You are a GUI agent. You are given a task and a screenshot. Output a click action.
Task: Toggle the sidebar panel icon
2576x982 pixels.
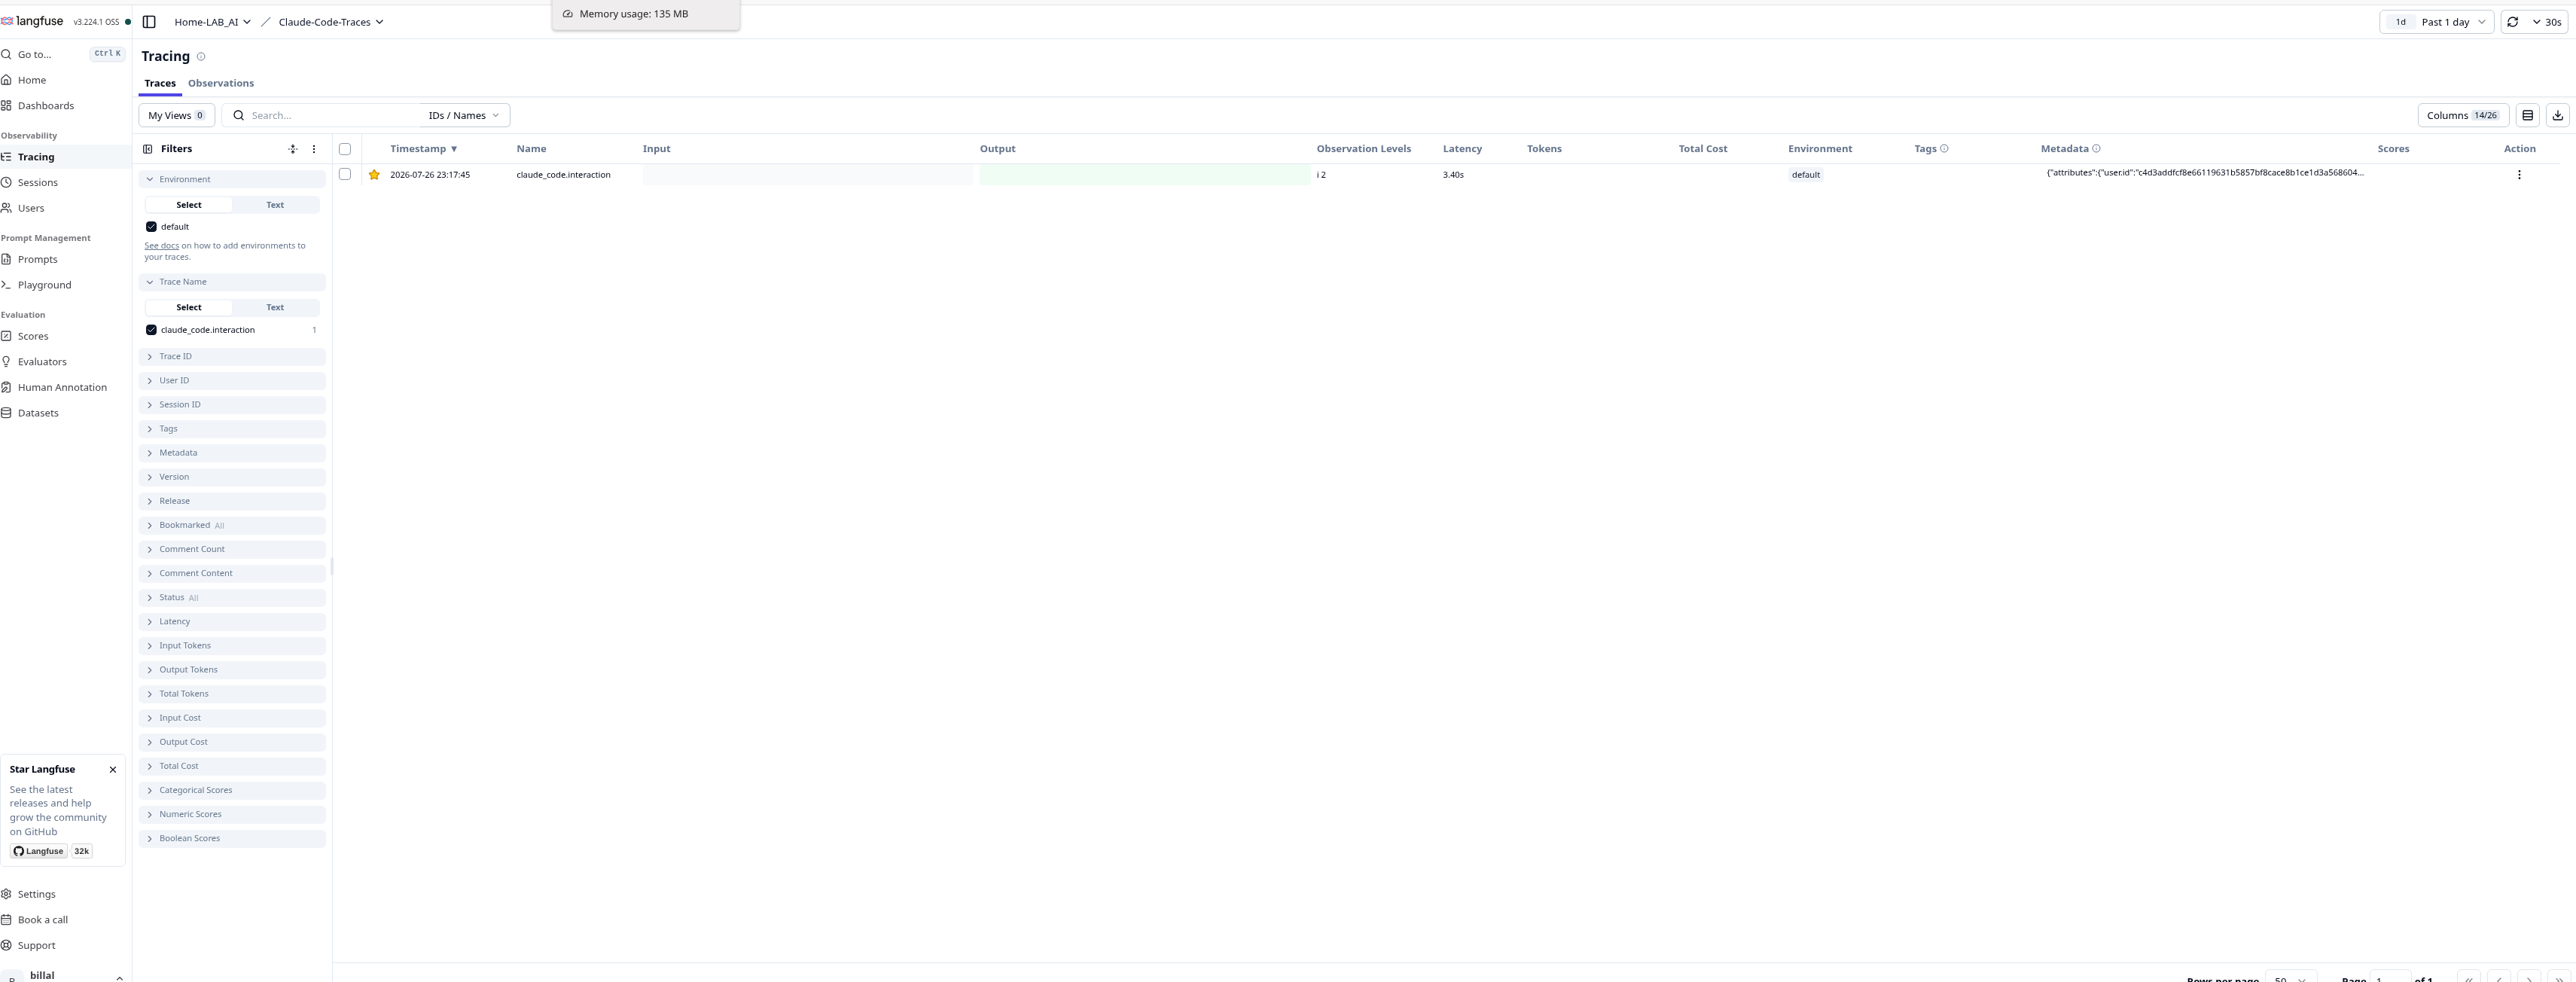click(x=149, y=22)
